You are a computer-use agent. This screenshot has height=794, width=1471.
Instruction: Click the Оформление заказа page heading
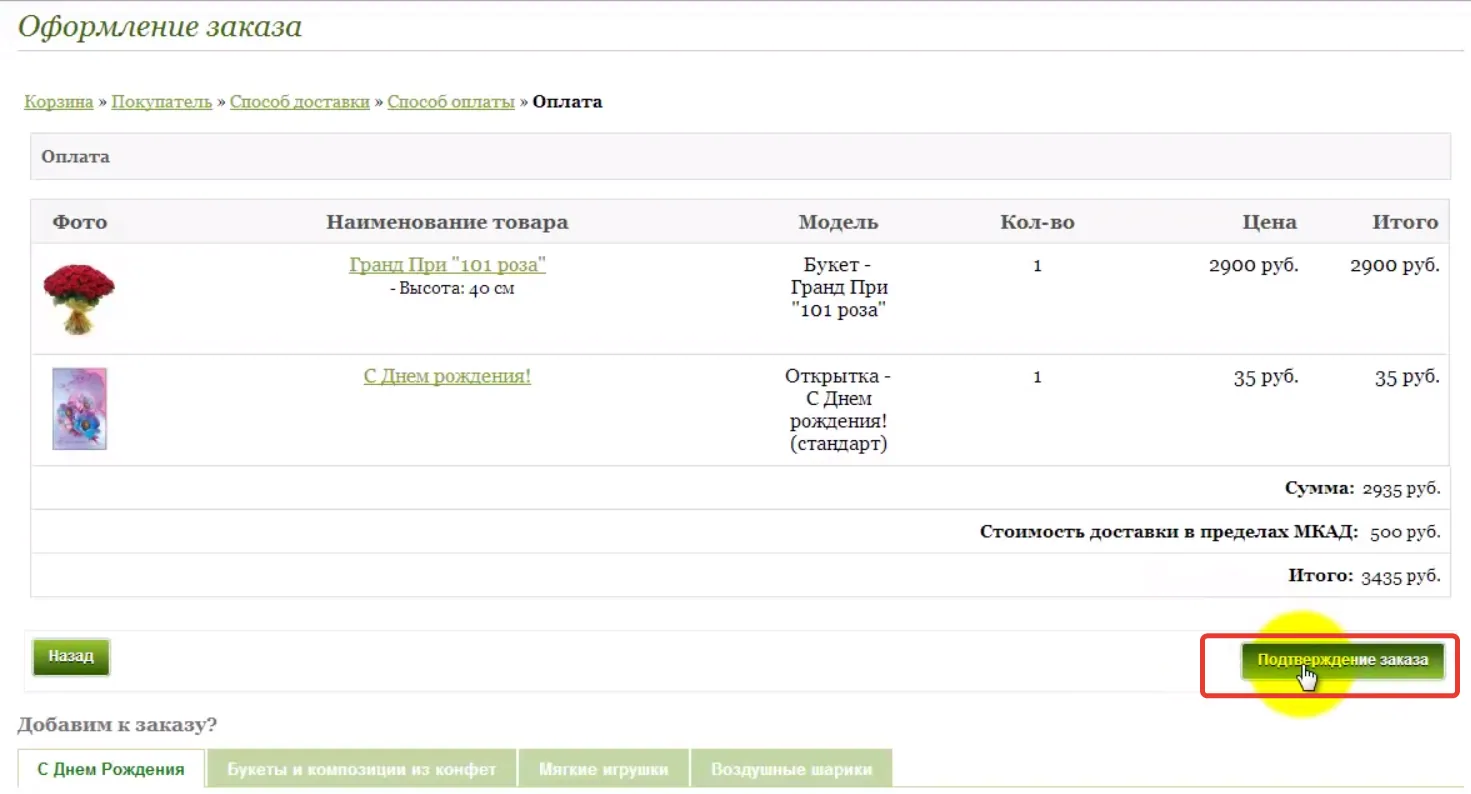(x=160, y=26)
